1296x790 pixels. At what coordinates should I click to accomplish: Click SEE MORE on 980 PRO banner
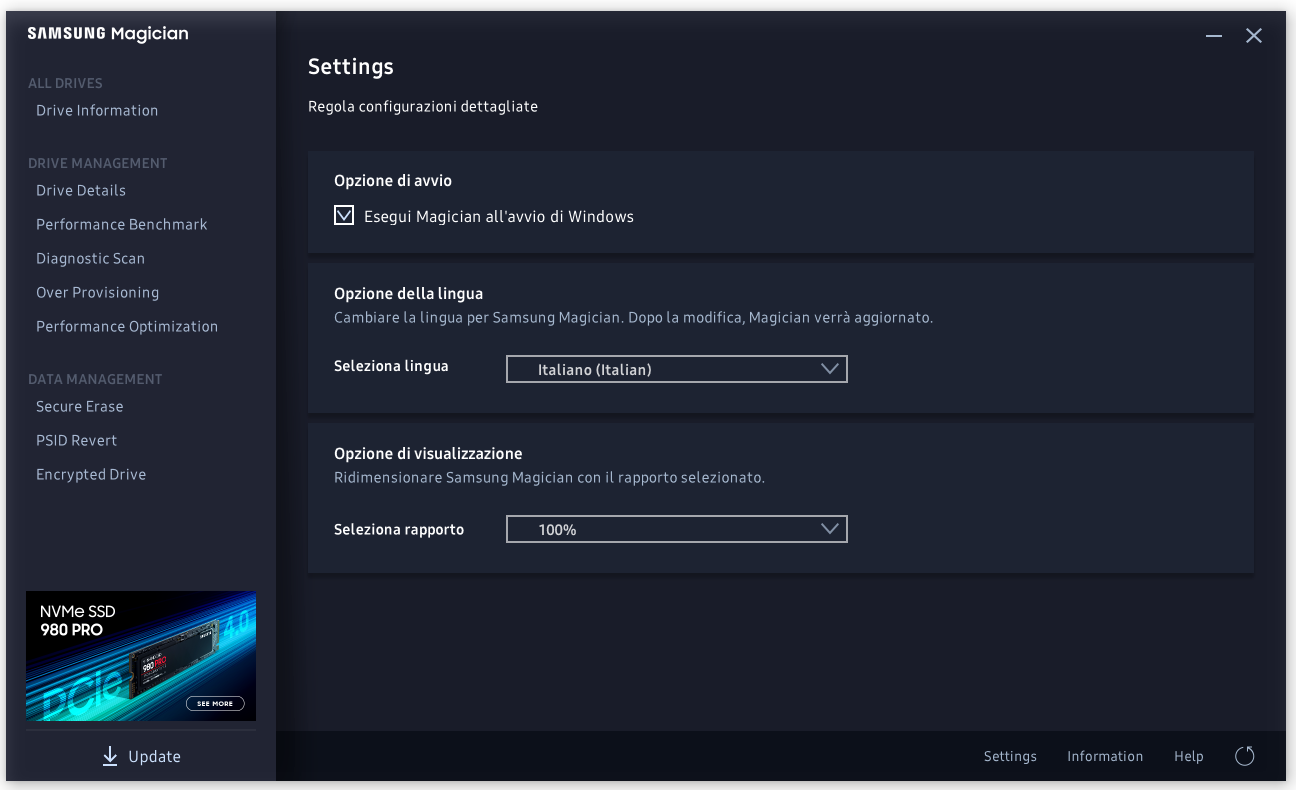(215, 703)
